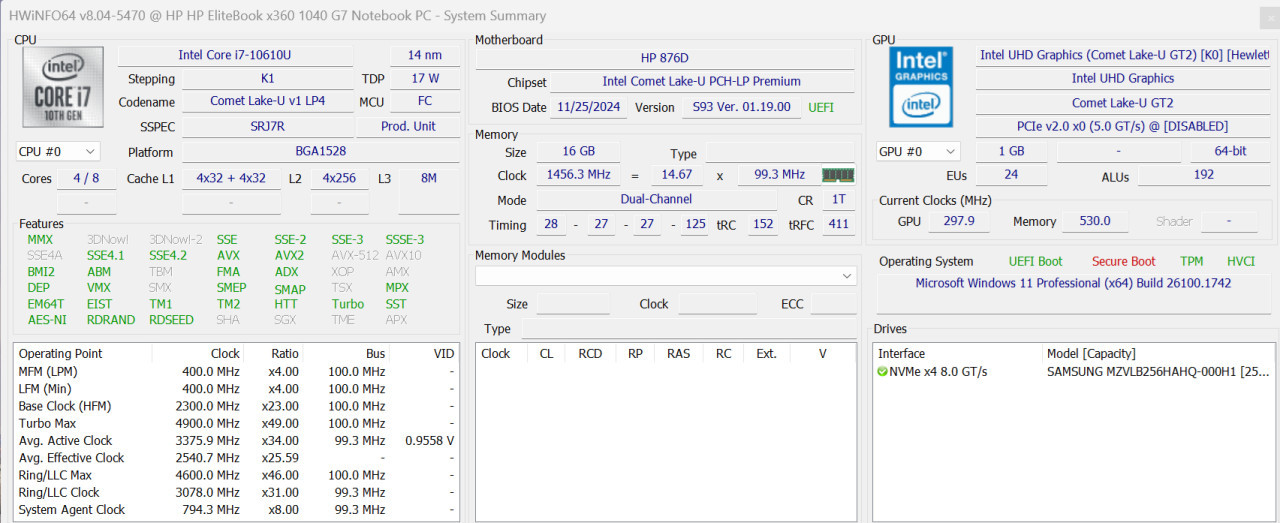Click the memory clock 1456.3 MHz value

pyautogui.click(x=578, y=174)
